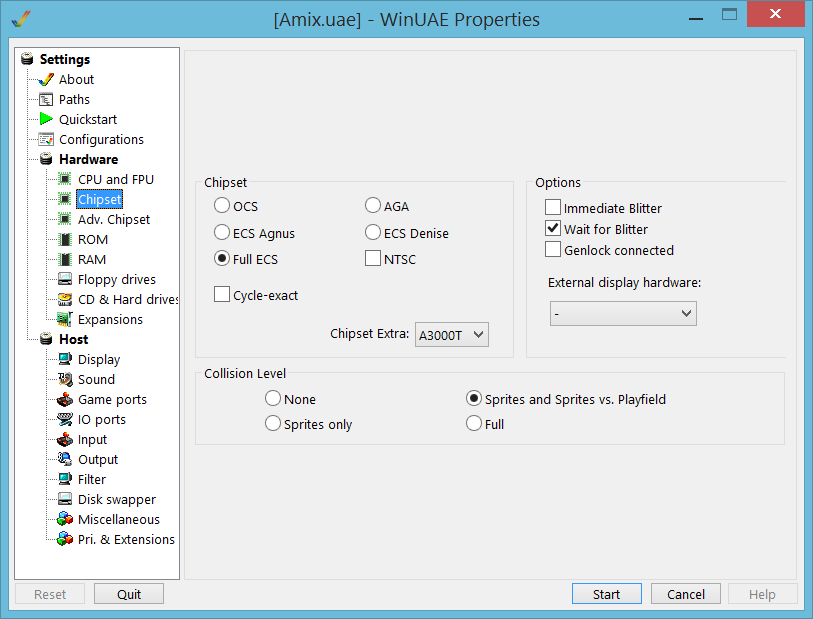The image size is (813, 619).
Task: Click the Paths page icon
Action: [x=46, y=100]
